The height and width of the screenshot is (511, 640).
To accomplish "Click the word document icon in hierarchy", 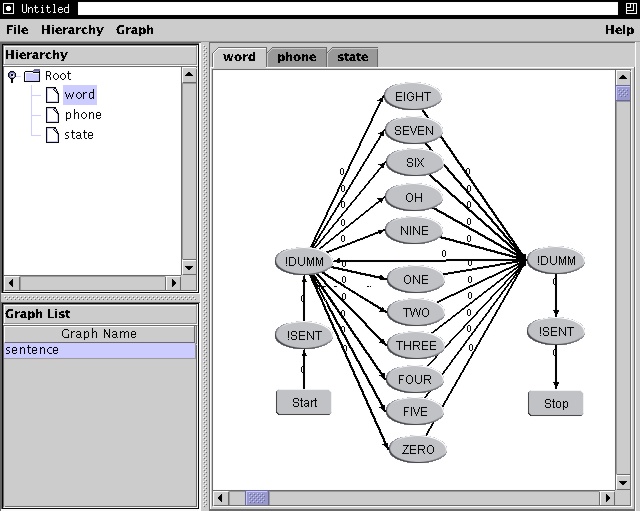I will (52, 95).
